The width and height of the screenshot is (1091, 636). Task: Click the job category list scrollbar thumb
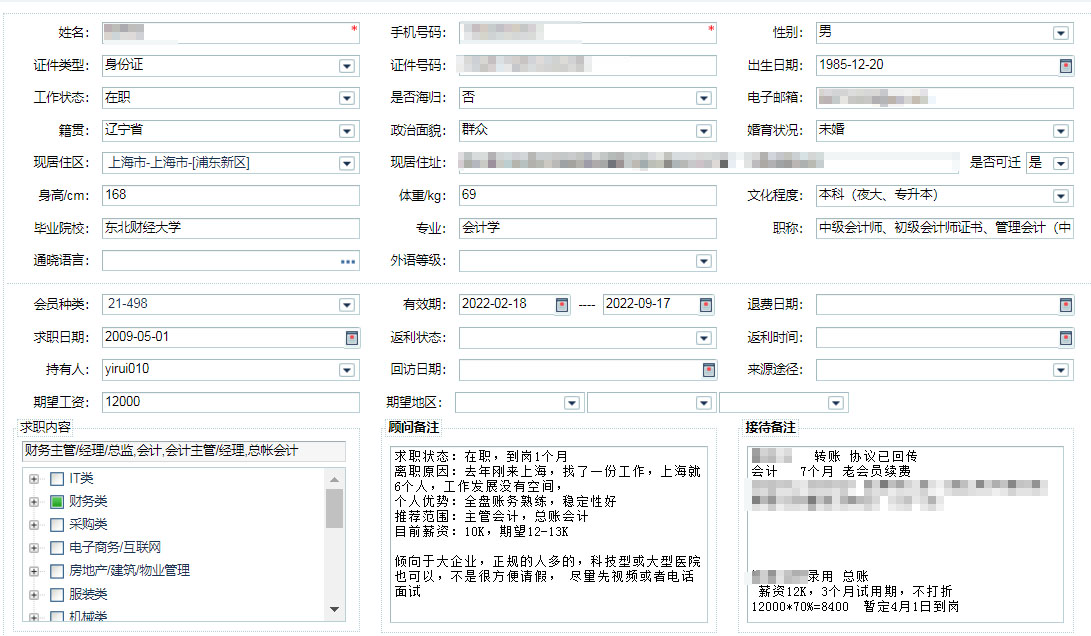(335, 509)
